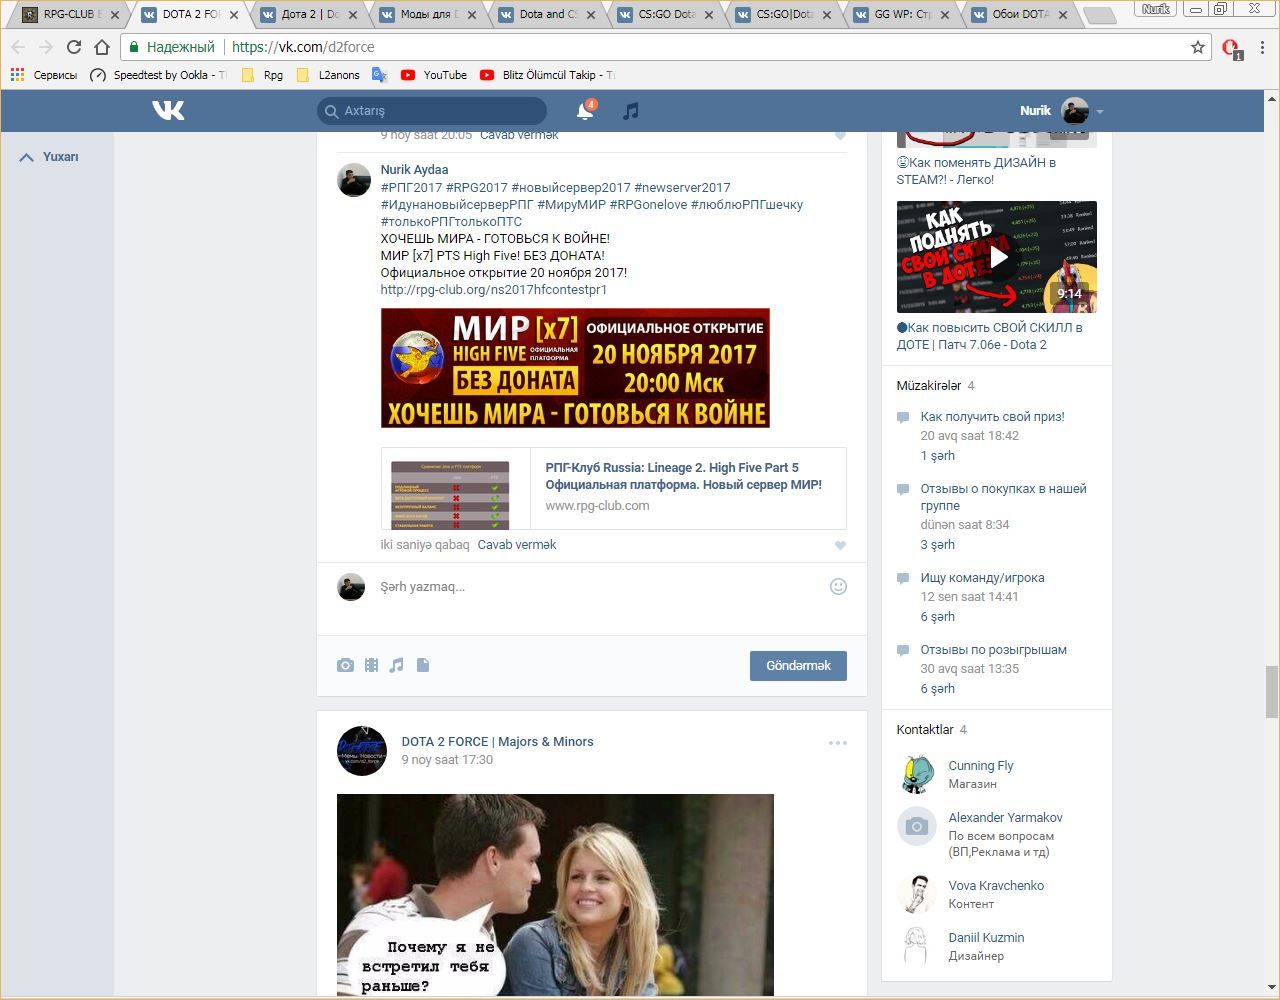
Task: Open the L2anons bookmark folder
Action: coord(328,75)
